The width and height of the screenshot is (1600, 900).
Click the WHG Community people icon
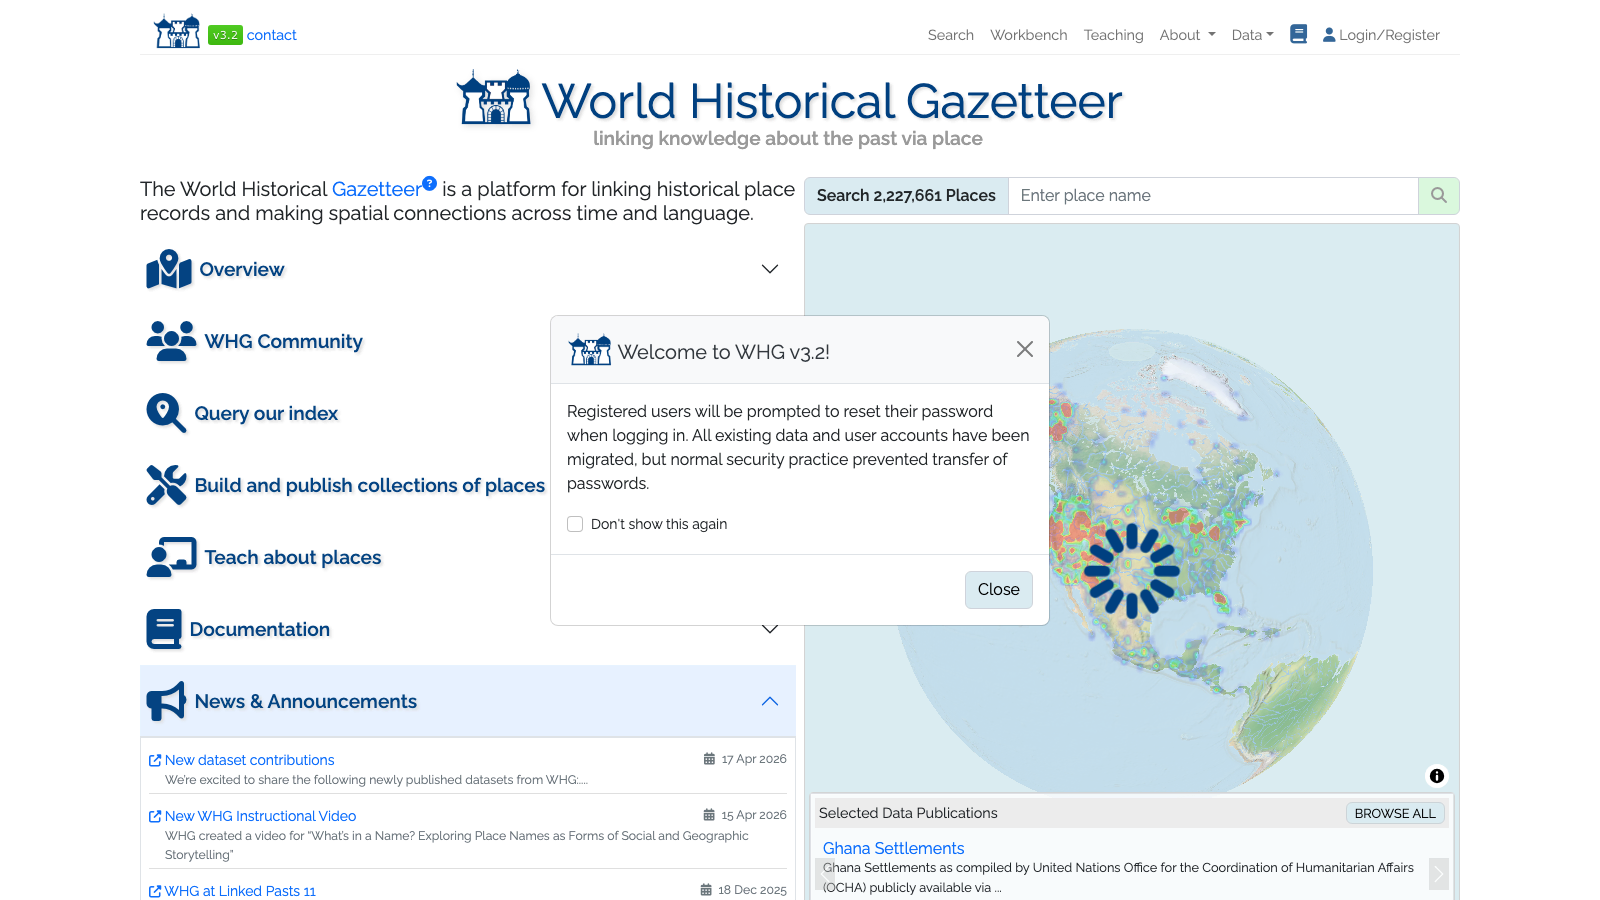tap(170, 341)
